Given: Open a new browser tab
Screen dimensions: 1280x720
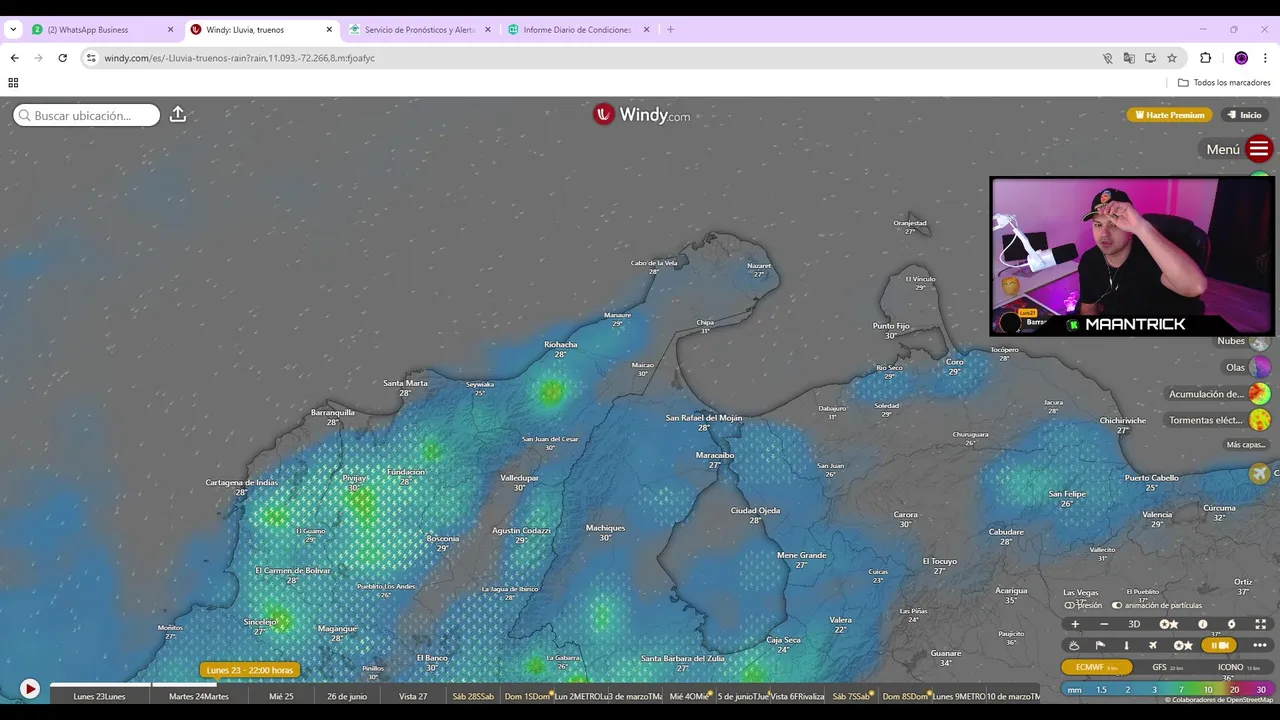Looking at the screenshot, I should (x=670, y=30).
